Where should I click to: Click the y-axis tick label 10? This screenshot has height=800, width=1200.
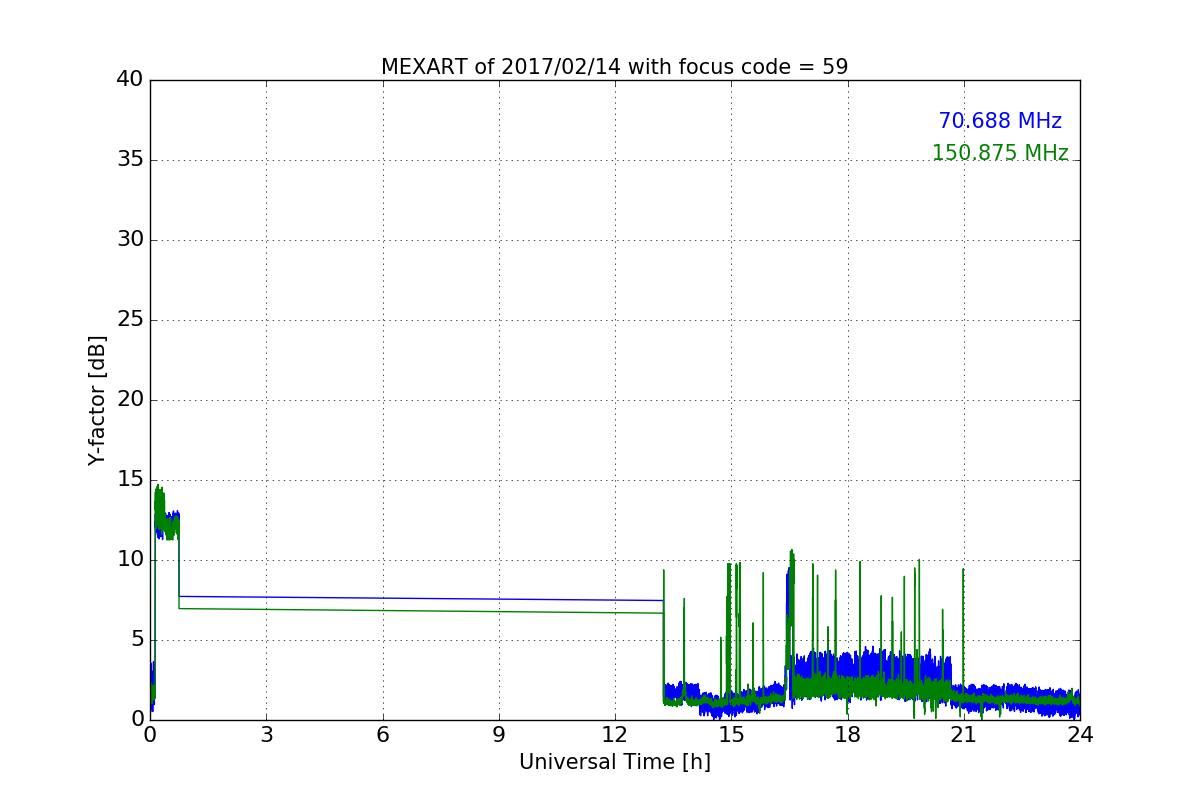(130, 559)
